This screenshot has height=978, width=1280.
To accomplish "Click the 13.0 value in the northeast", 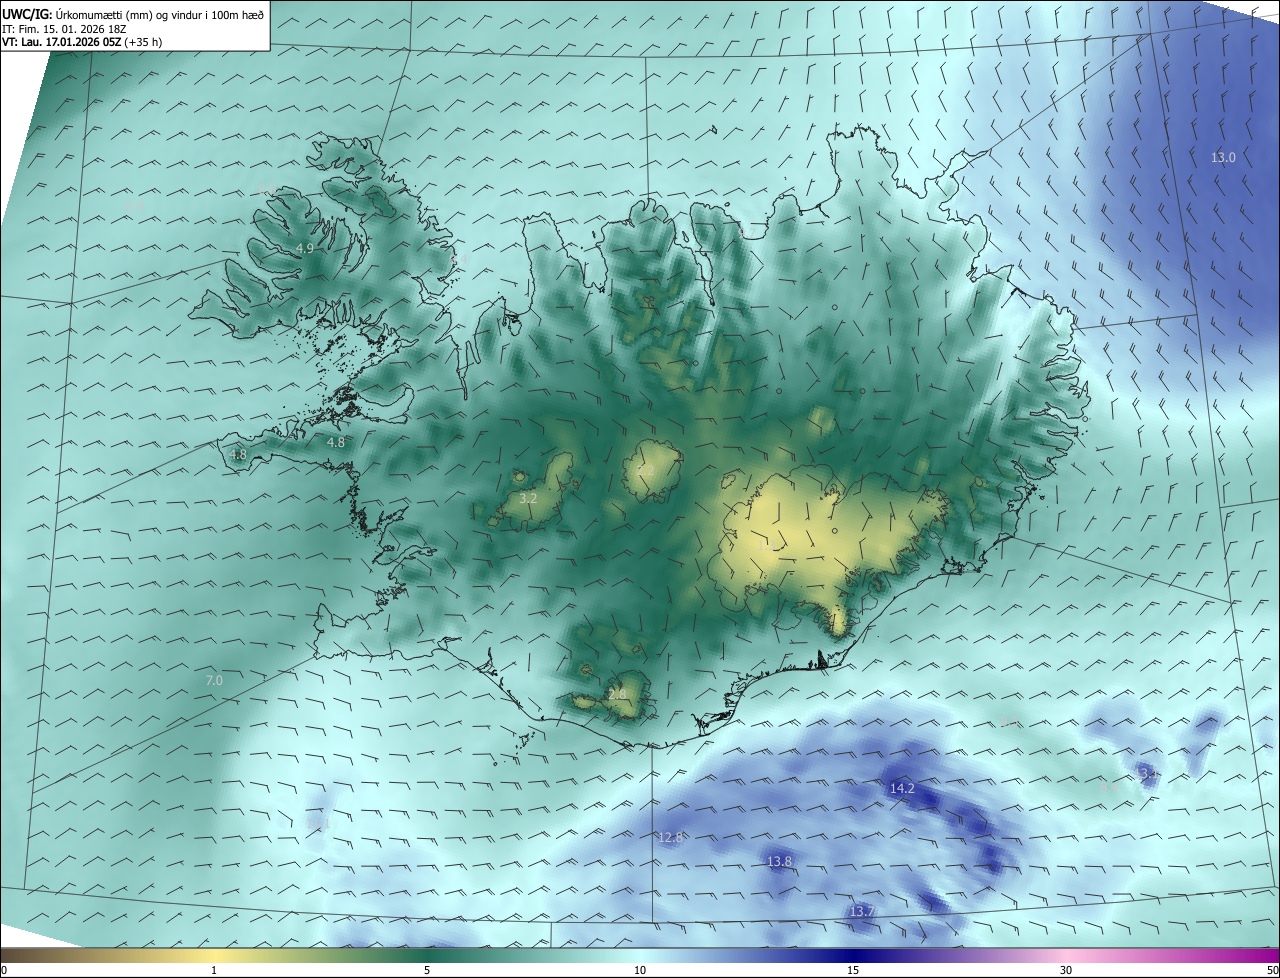I will pos(1223,157).
